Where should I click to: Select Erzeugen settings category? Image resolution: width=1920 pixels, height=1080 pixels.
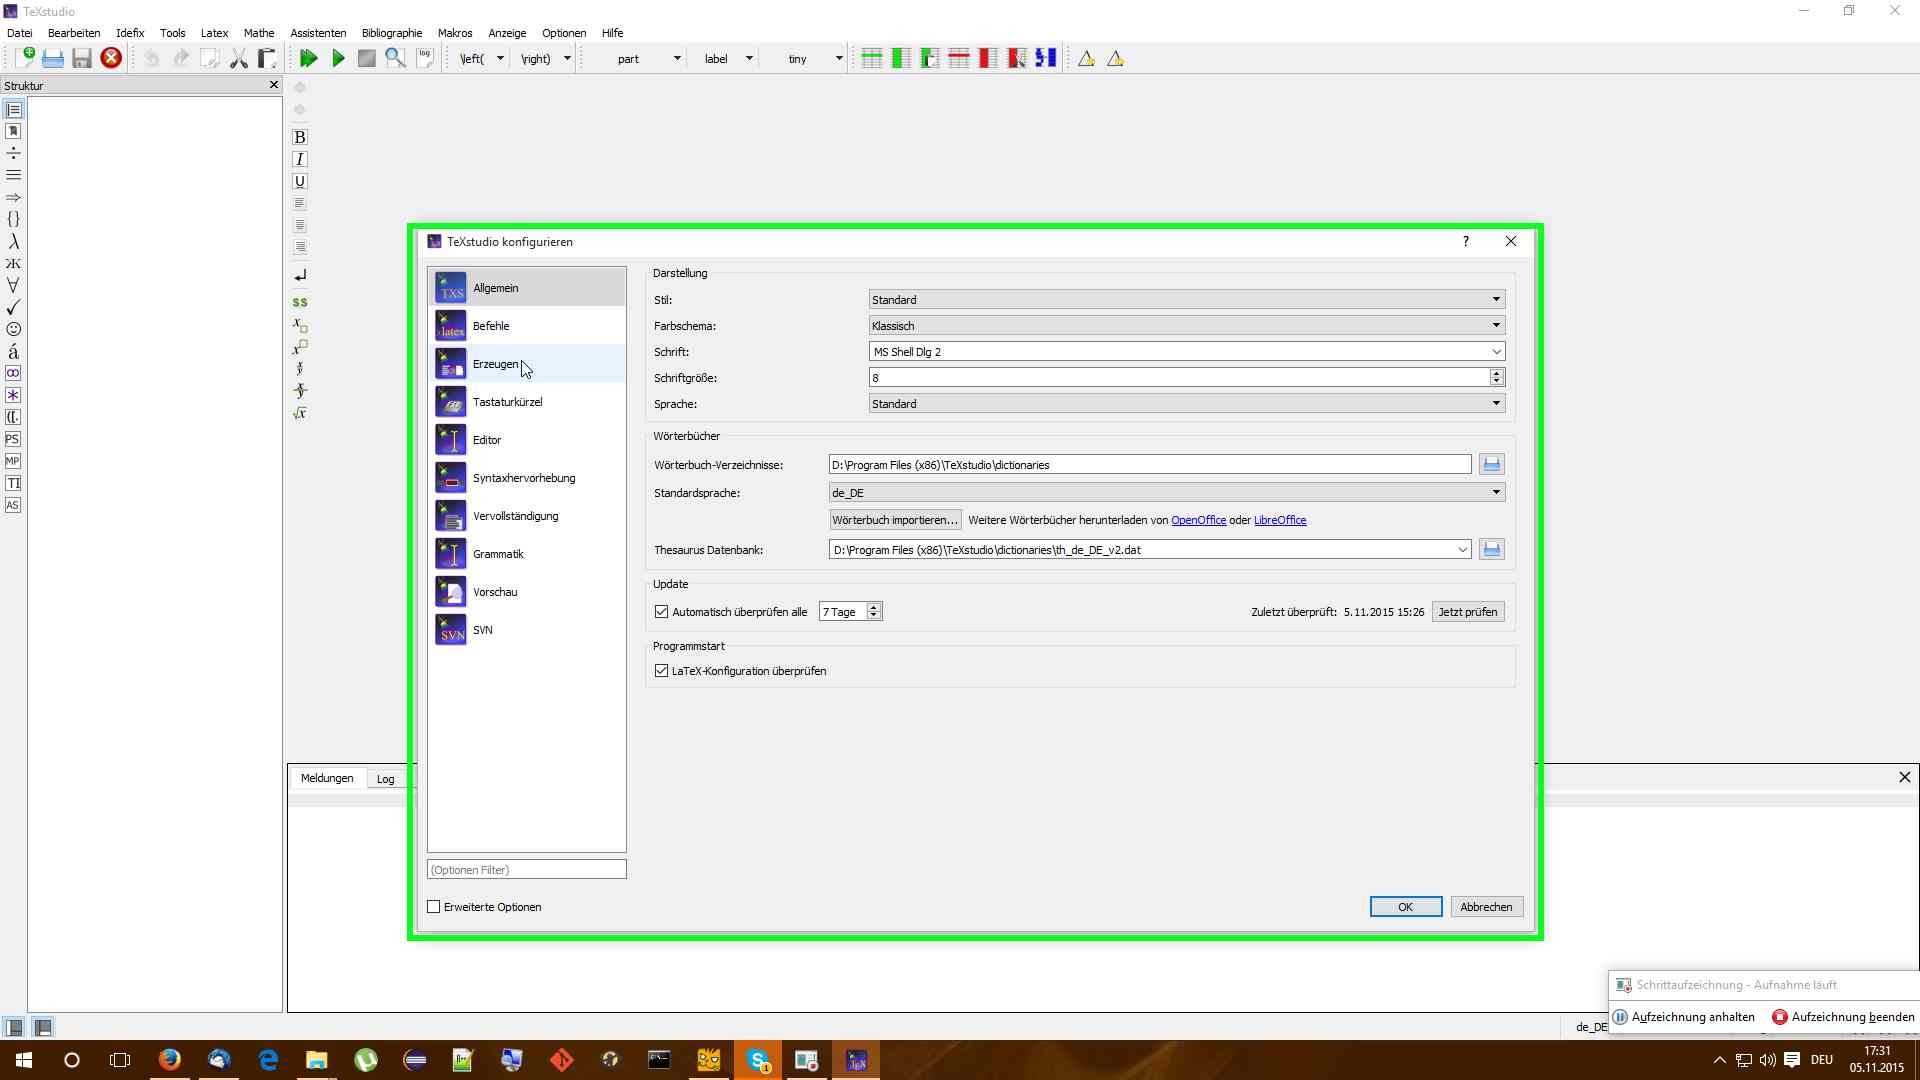click(x=527, y=364)
